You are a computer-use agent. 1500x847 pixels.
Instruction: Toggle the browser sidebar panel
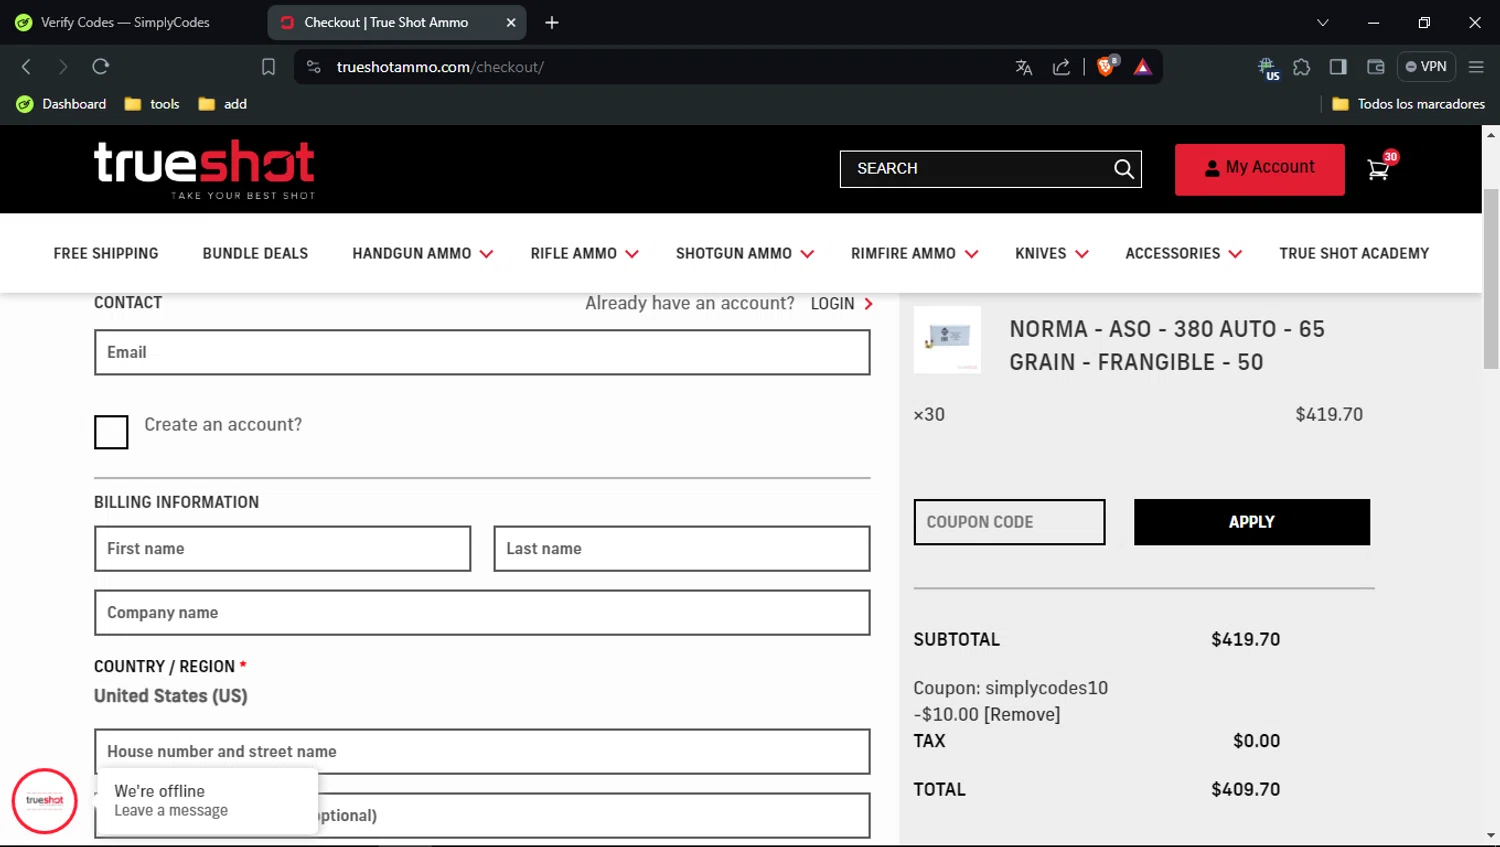1338,67
